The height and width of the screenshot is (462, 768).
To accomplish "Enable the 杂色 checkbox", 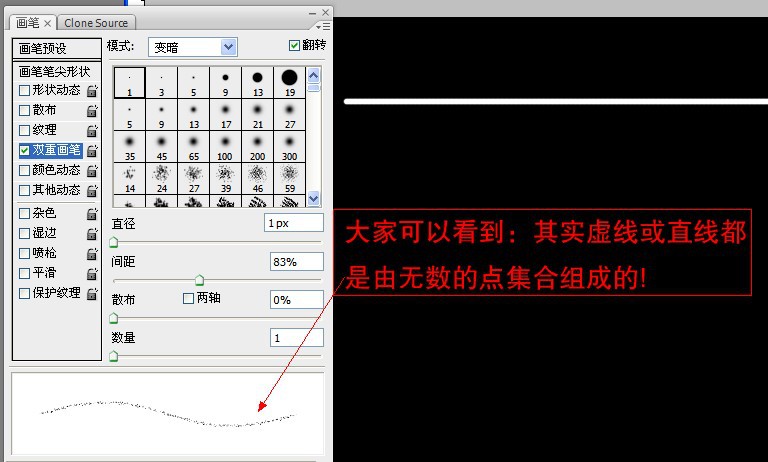I will click(x=24, y=213).
